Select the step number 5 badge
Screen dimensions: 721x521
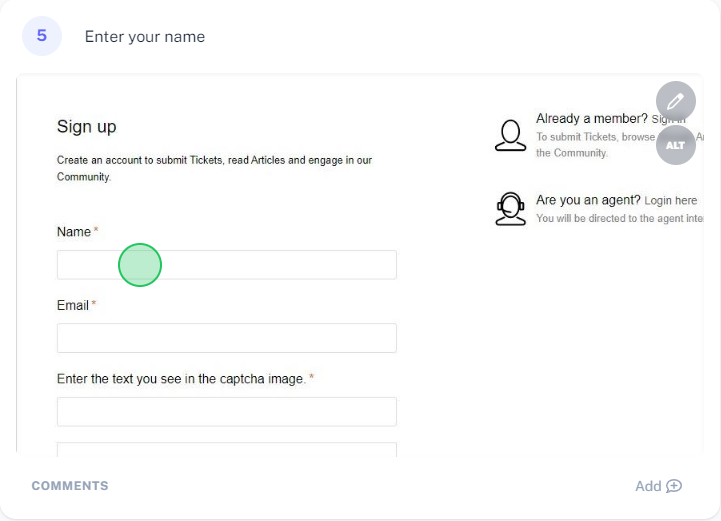tap(42, 36)
